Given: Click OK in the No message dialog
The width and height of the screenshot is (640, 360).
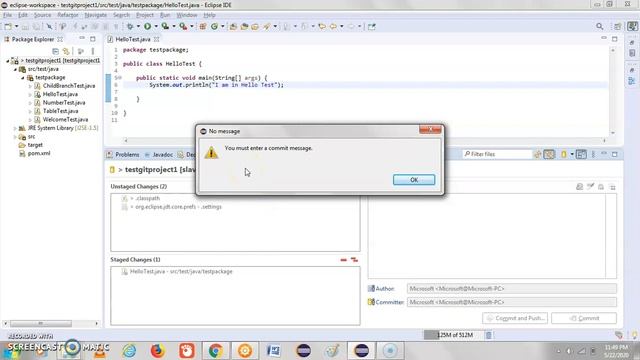Looking at the screenshot, I should (414, 180).
